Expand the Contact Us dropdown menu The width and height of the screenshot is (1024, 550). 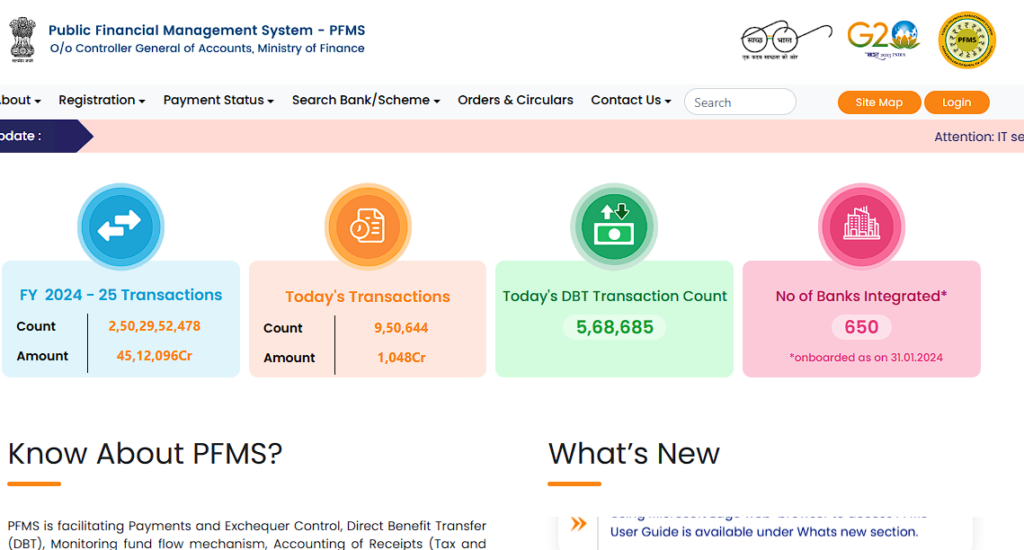tap(631, 101)
